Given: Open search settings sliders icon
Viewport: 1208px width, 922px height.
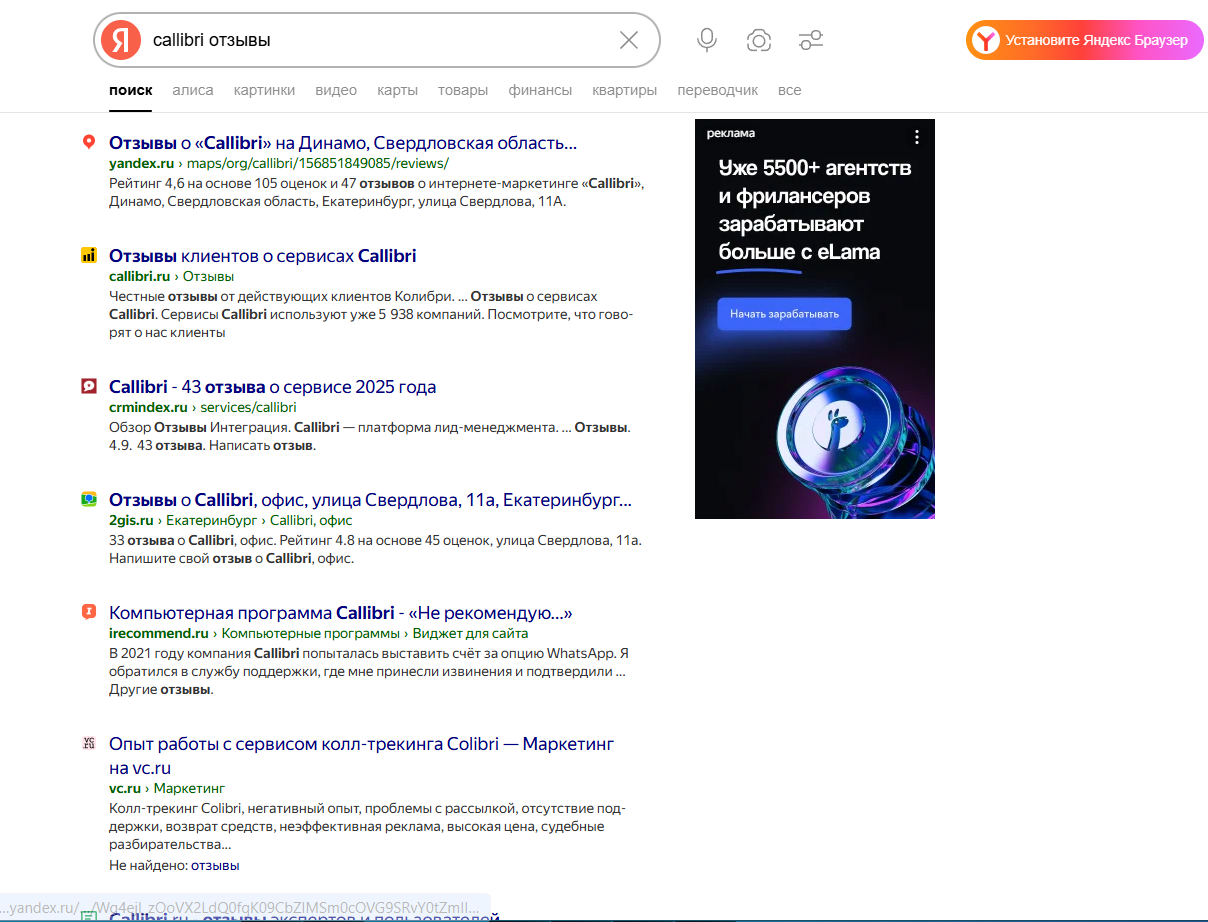Looking at the screenshot, I should (x=811, y=40).
